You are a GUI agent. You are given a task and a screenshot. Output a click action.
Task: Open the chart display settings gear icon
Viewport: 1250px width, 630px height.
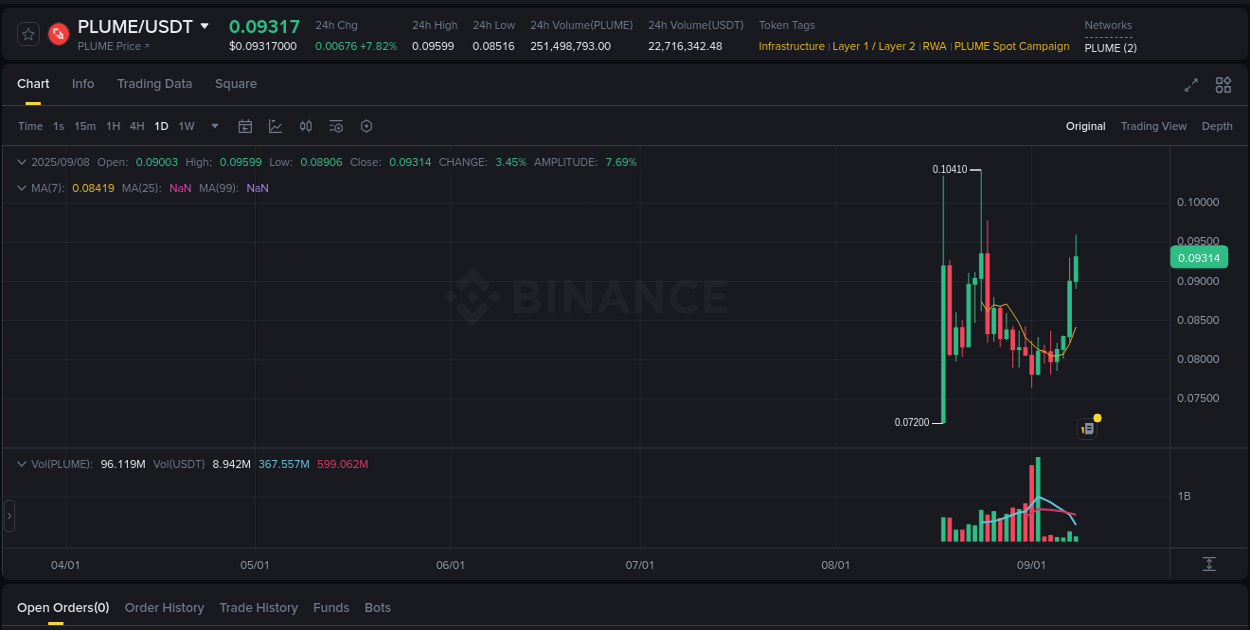pos(365,126)
